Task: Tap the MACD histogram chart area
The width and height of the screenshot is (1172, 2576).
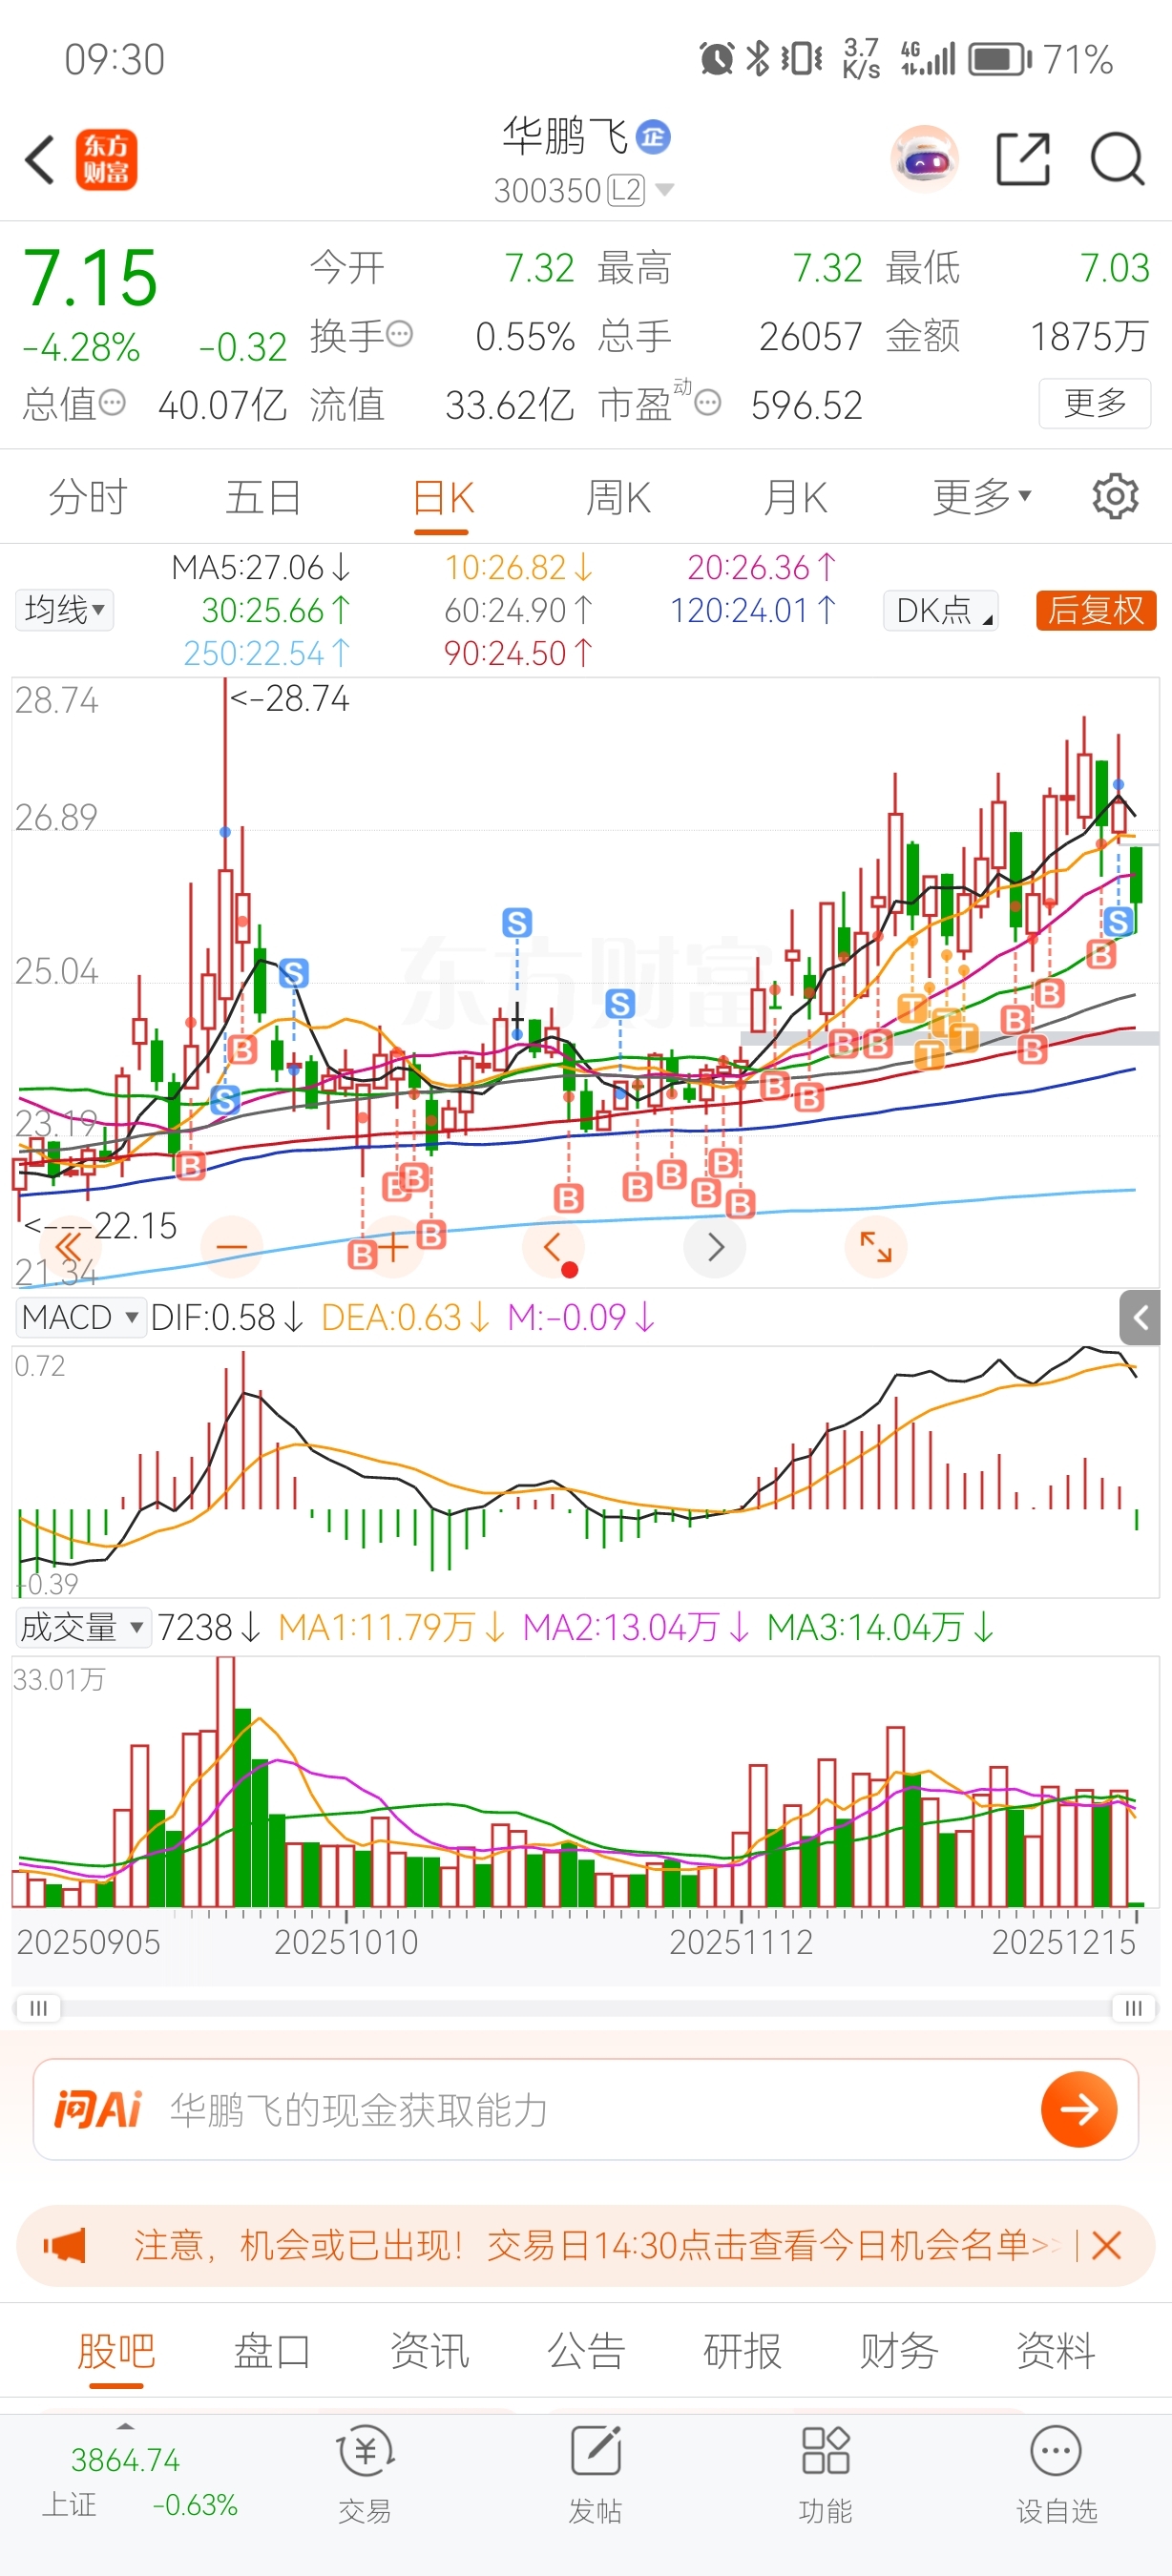Action: click(x=585, y=1471)
